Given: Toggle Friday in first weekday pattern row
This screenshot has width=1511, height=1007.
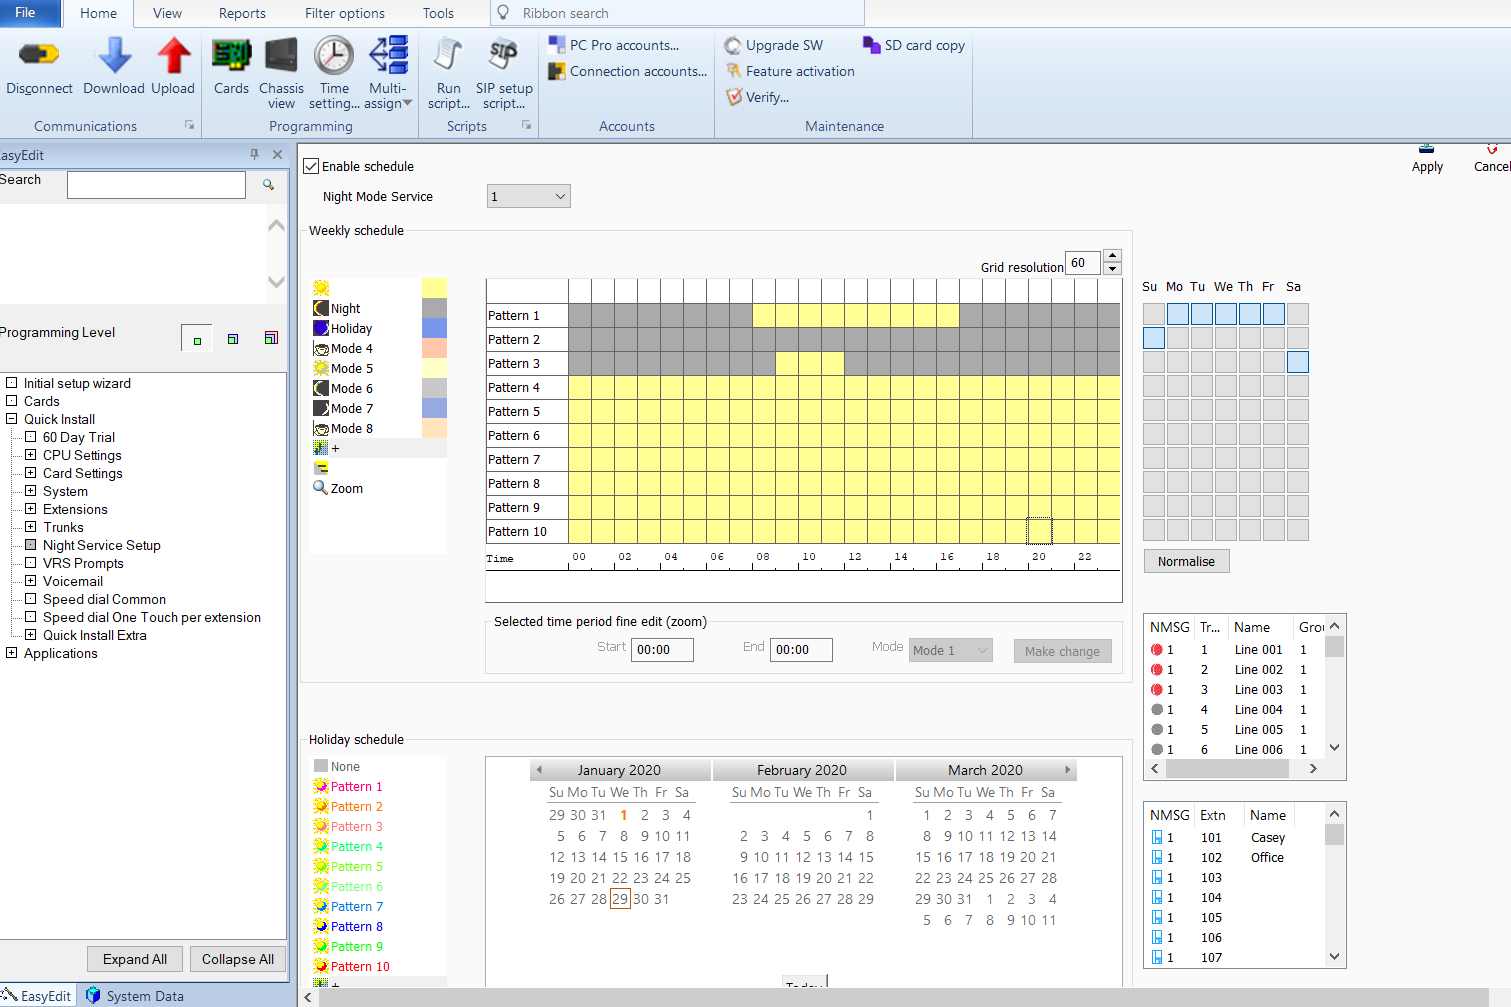Looking at the screenshot, I should [x=1274, y=314].
